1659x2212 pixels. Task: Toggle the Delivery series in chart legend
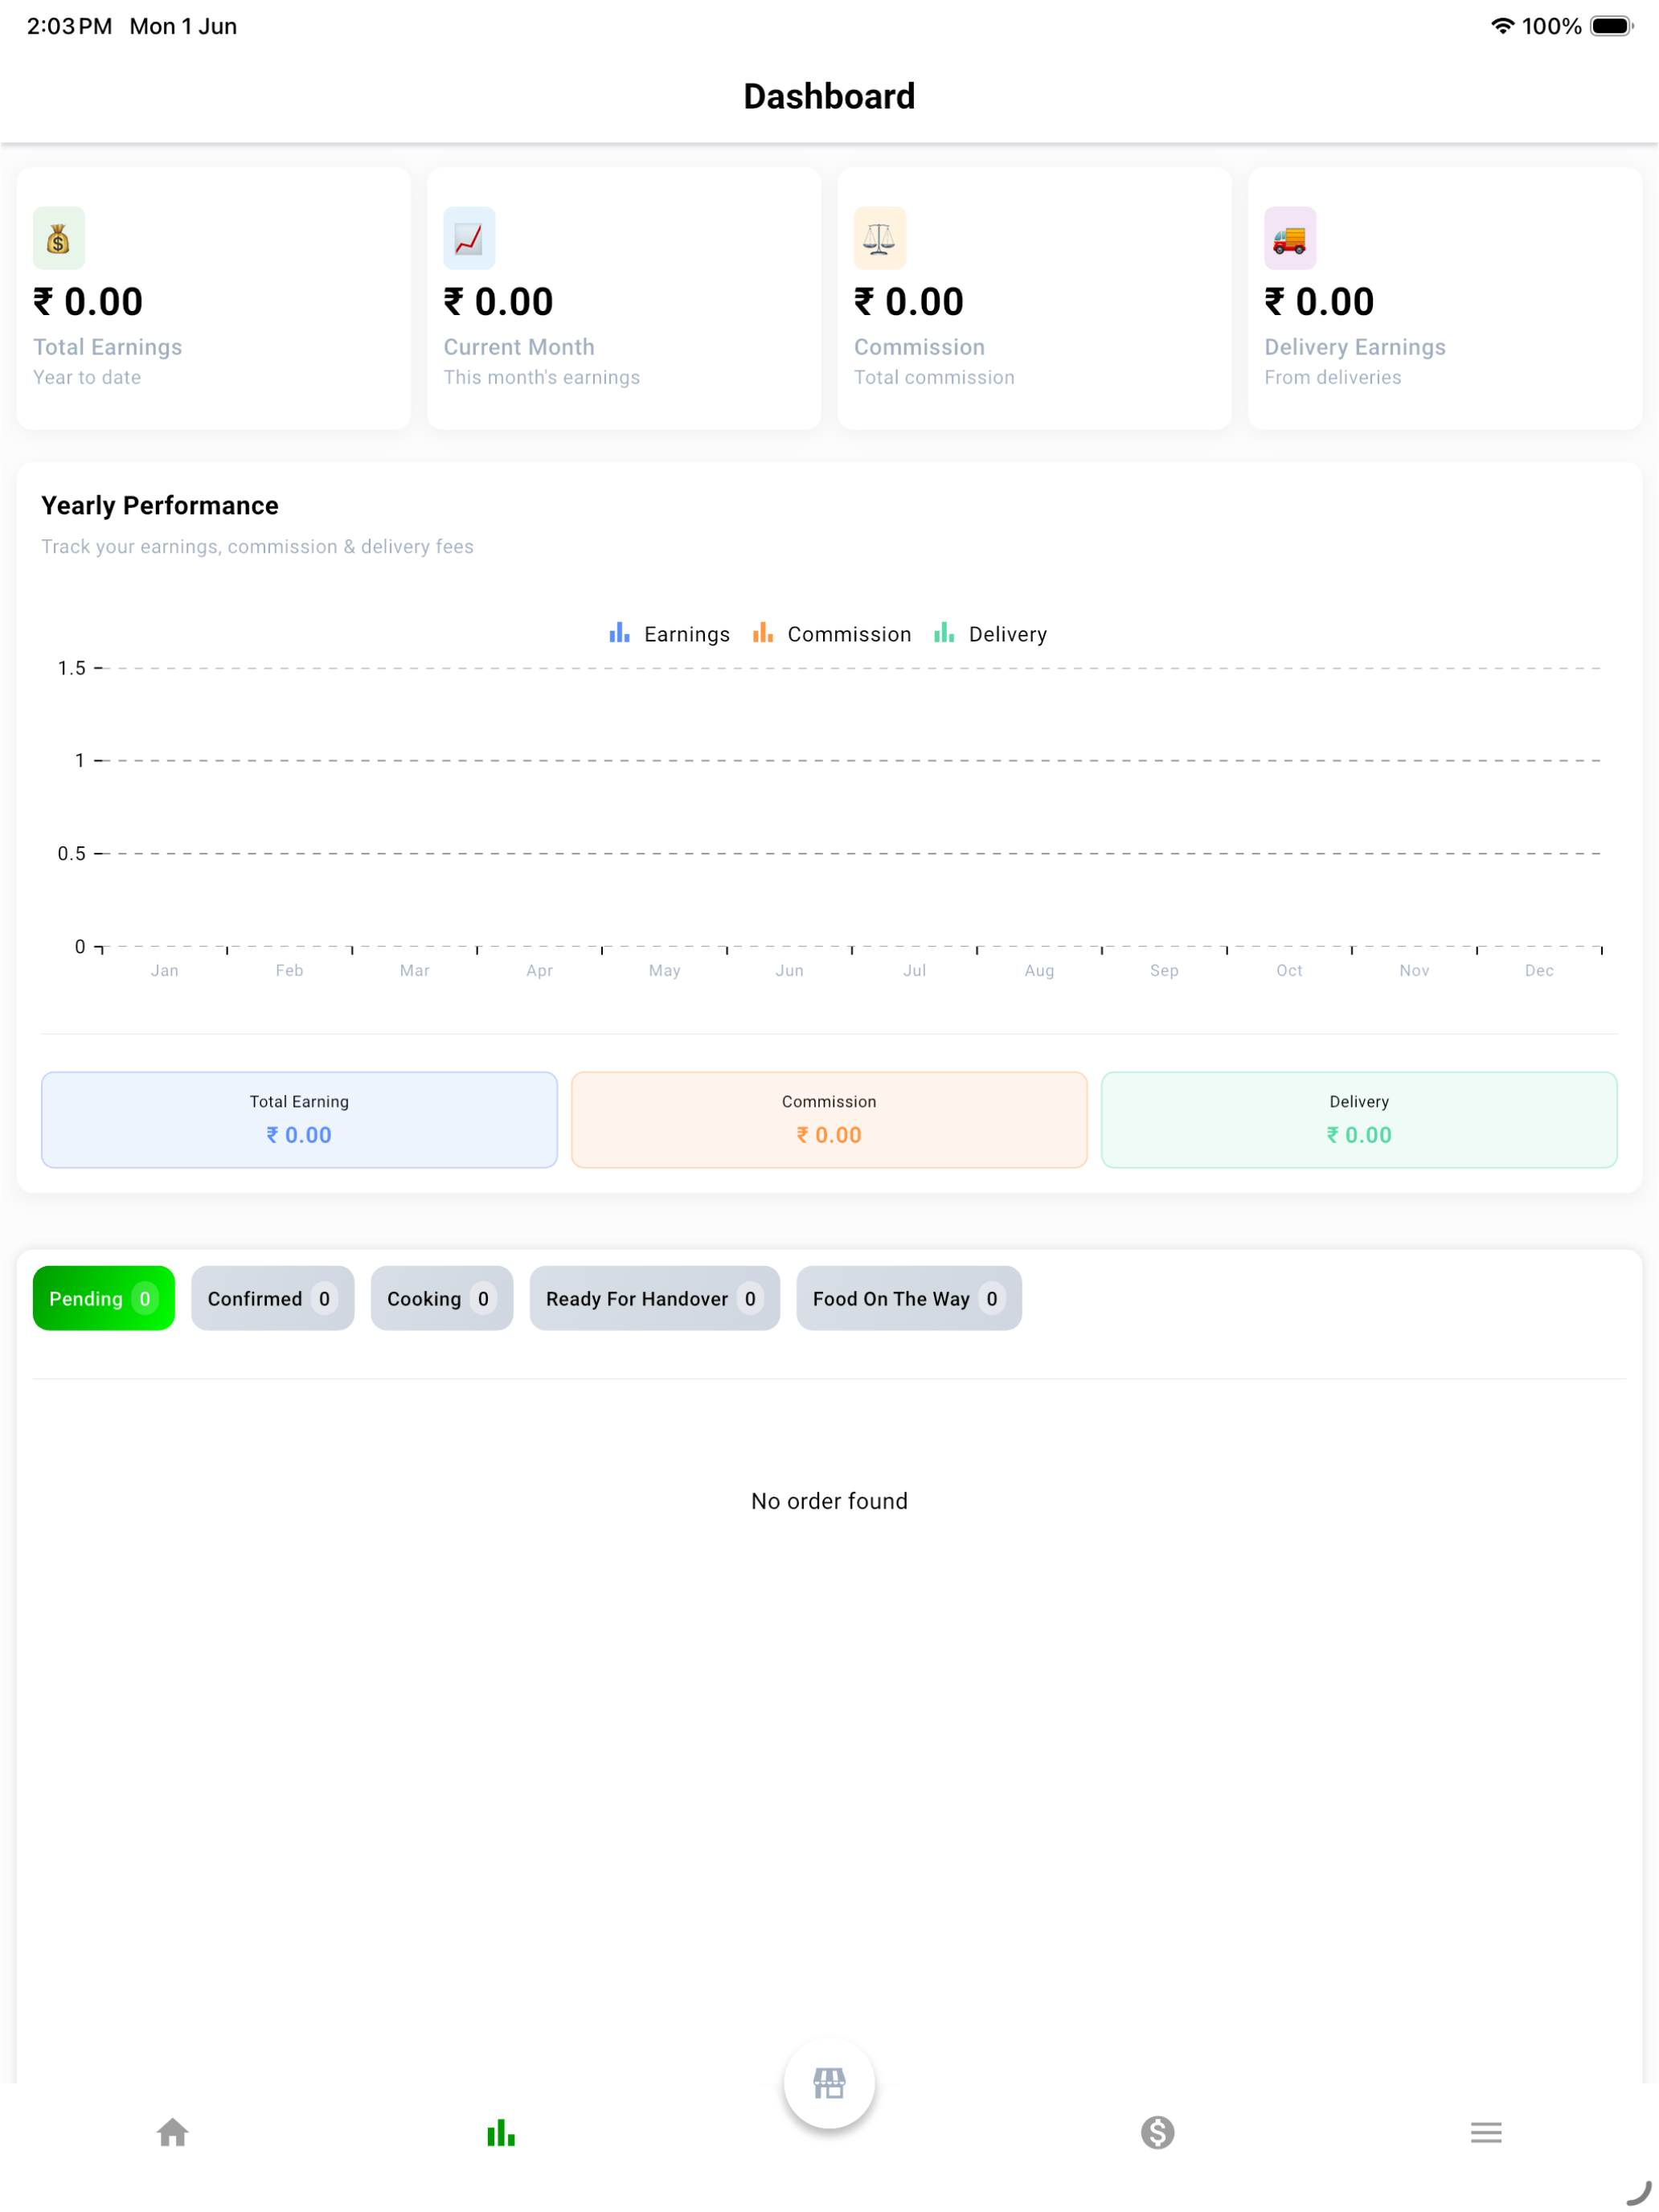tap(990, 634)
